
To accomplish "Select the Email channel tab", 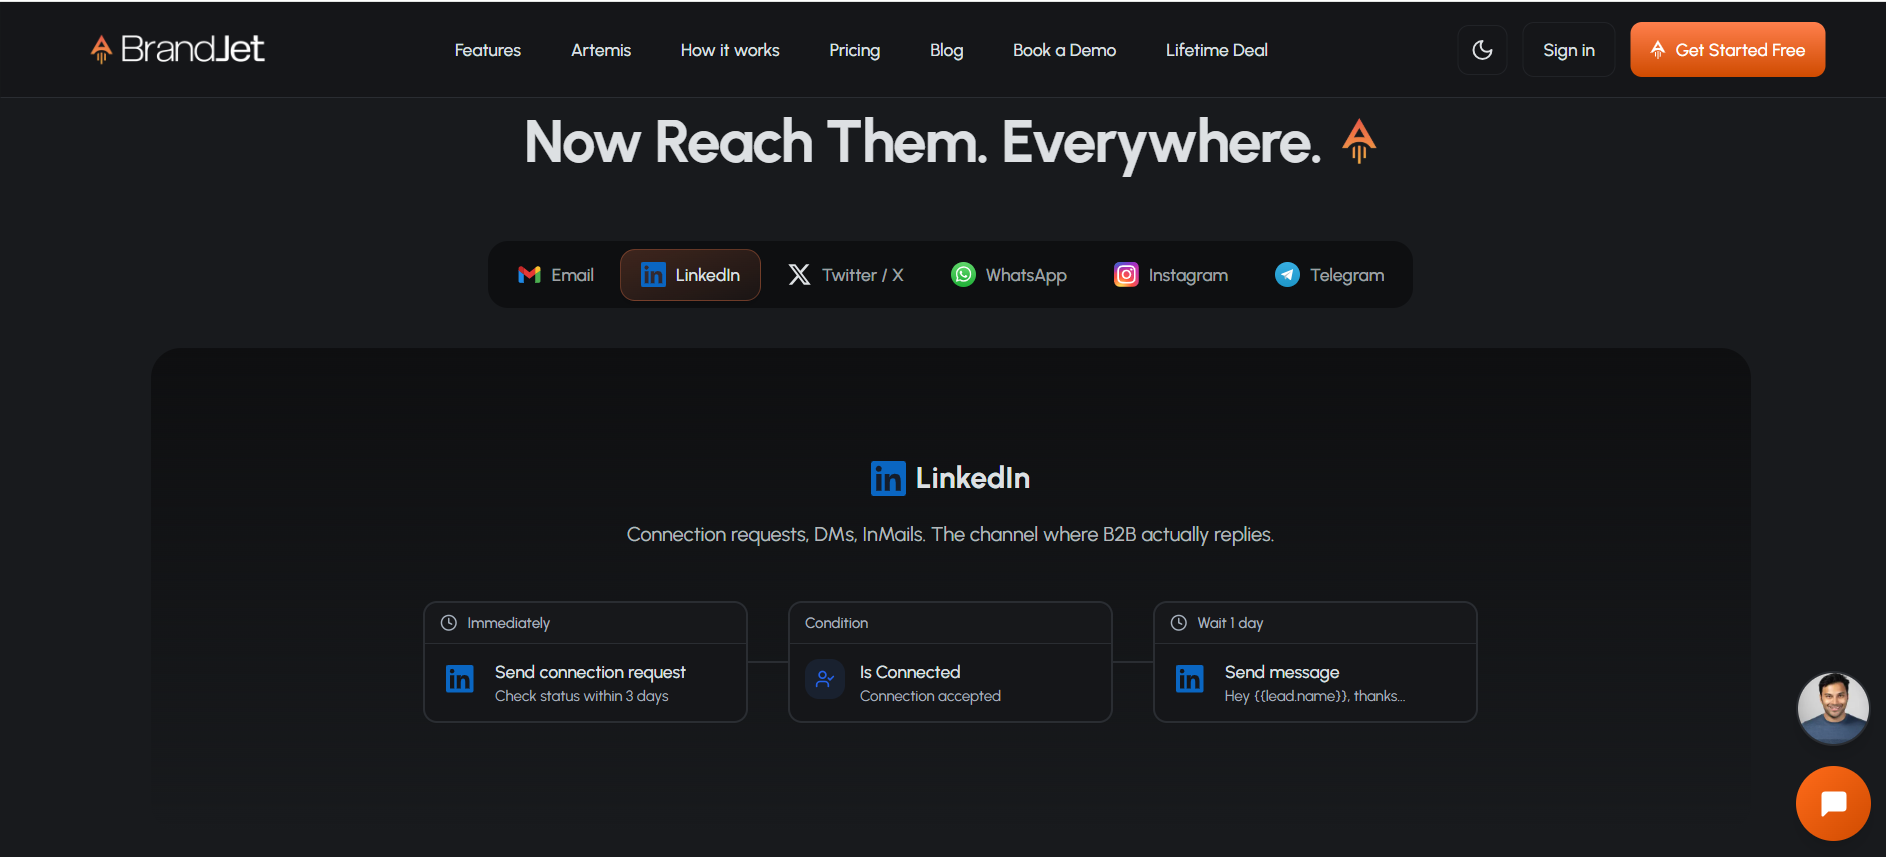I will (556, 275).
